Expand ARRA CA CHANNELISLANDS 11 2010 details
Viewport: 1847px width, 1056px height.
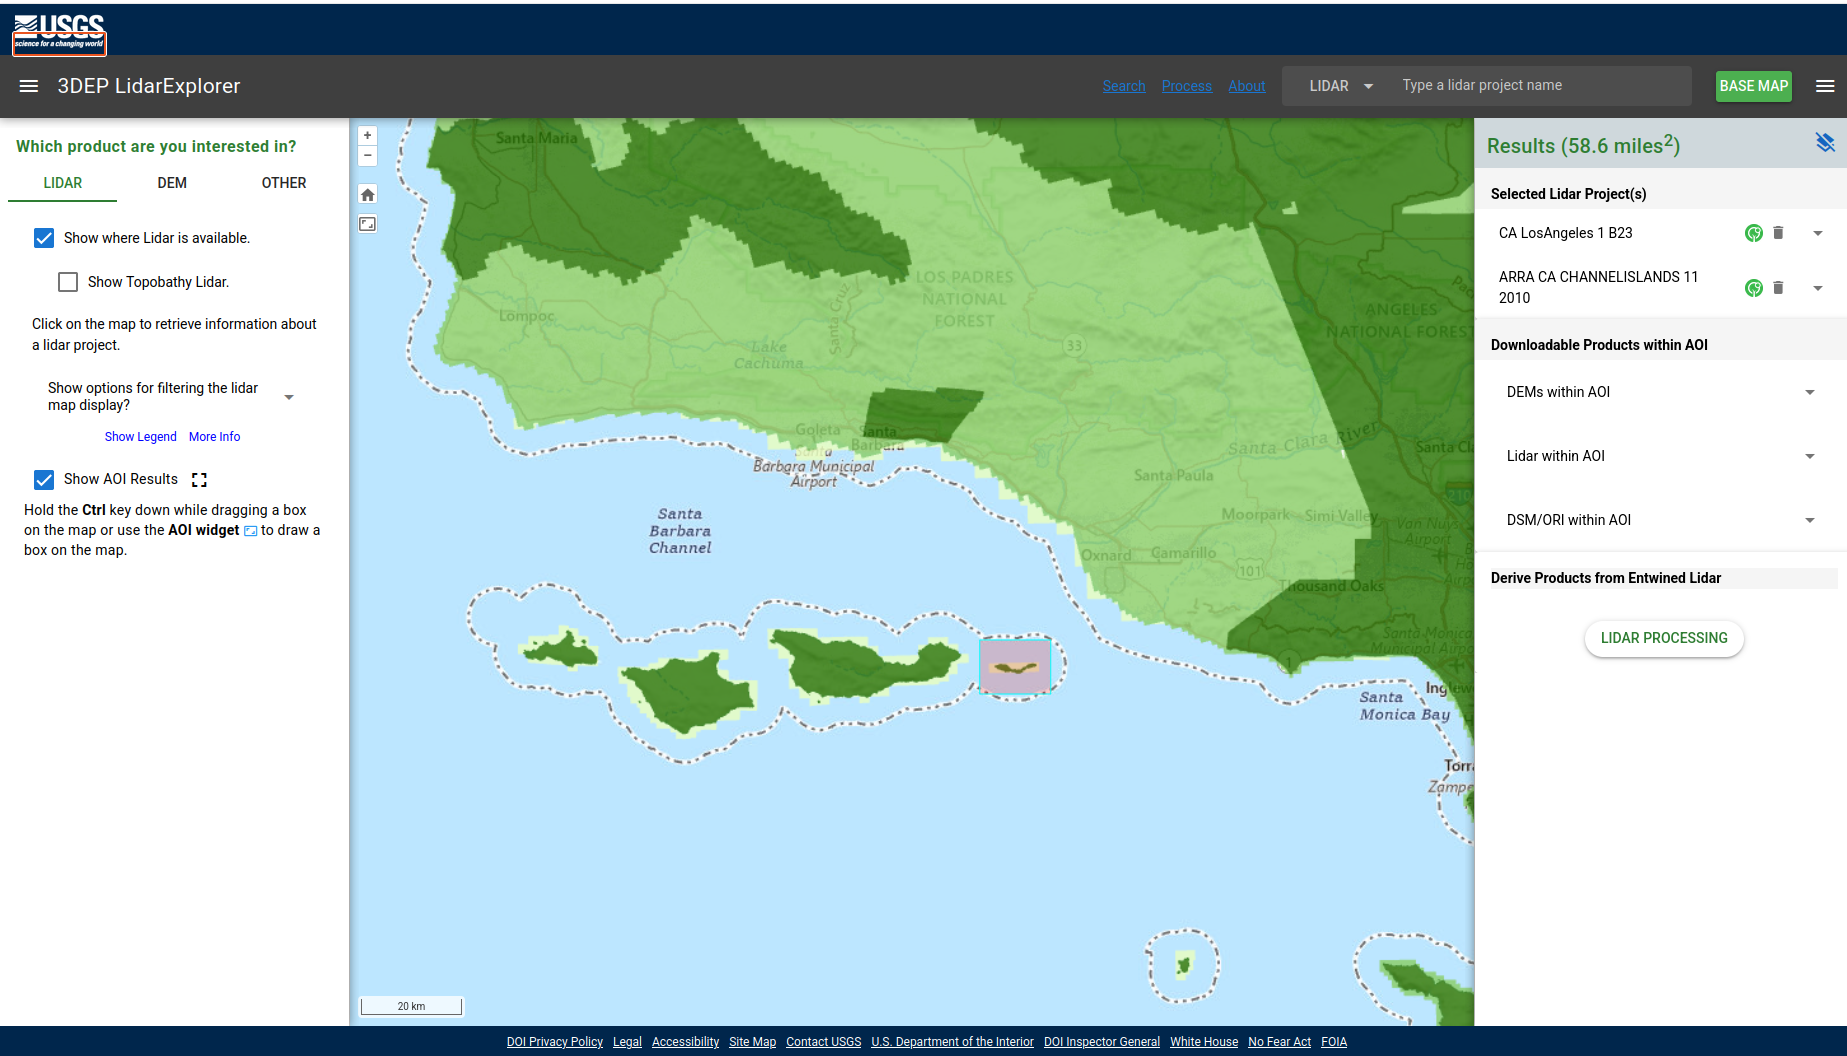coord(1818,288)
